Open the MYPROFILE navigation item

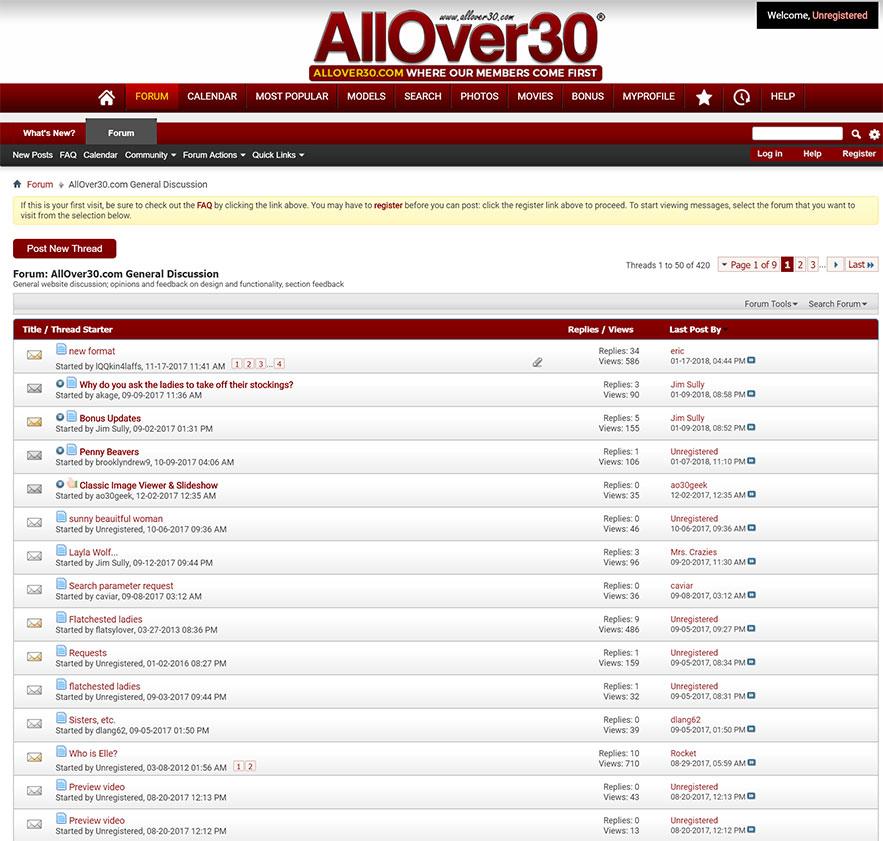(648, 96)
